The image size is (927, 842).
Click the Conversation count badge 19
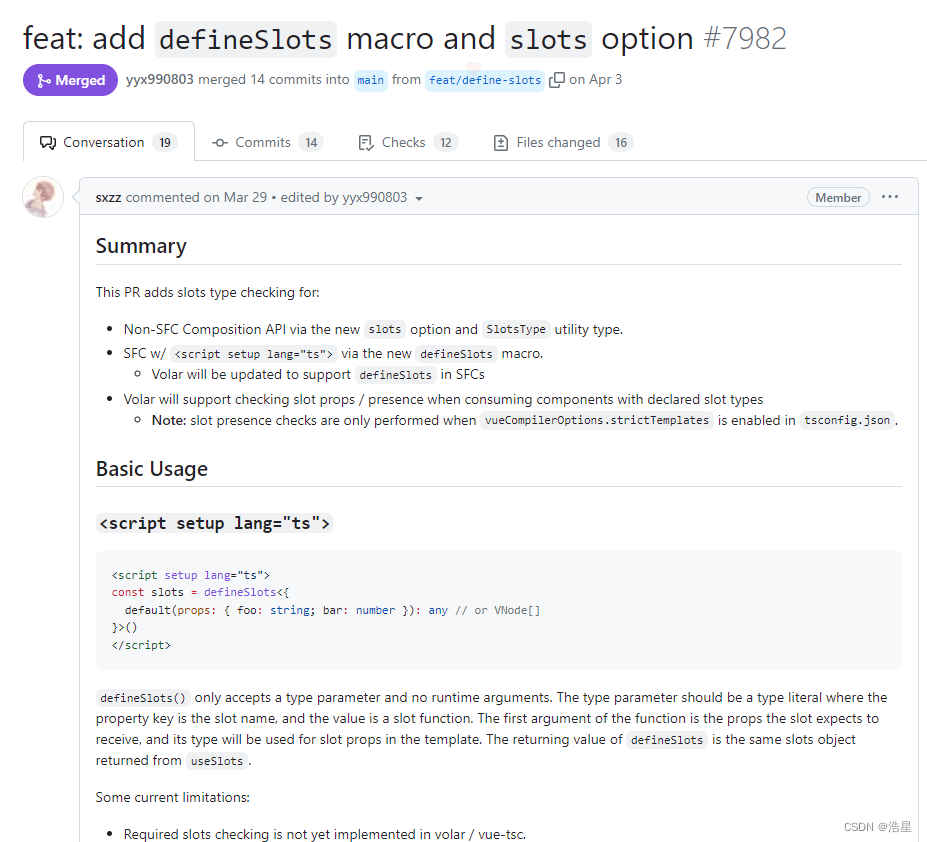click(165, 143)
